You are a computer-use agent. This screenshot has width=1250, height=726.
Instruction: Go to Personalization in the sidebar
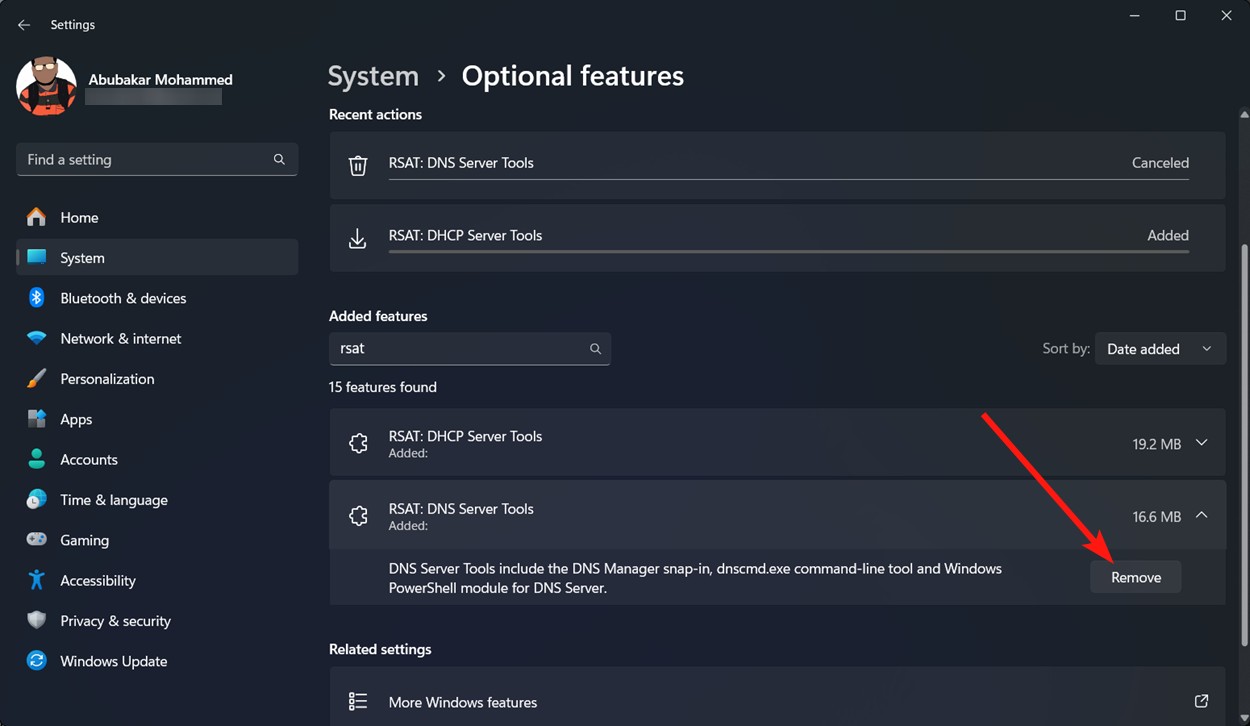(107, 379)
